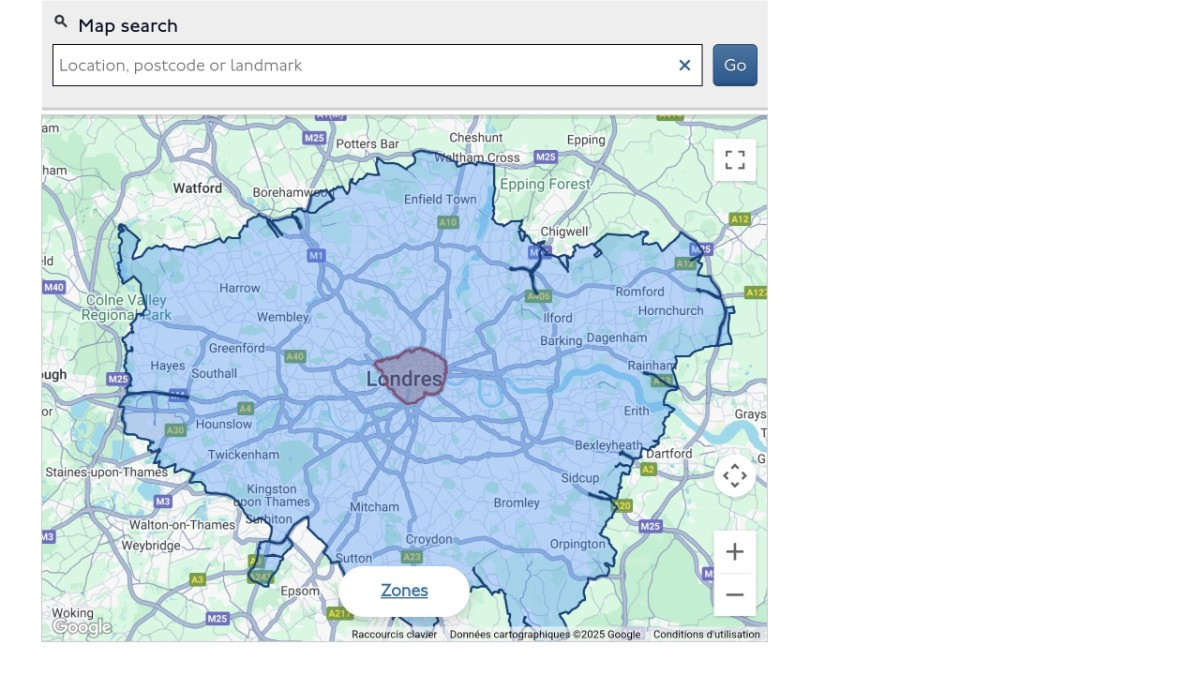Select Staines-upon-Thames on the map
The image size is (1200, 675).
[x=107, y=472]
